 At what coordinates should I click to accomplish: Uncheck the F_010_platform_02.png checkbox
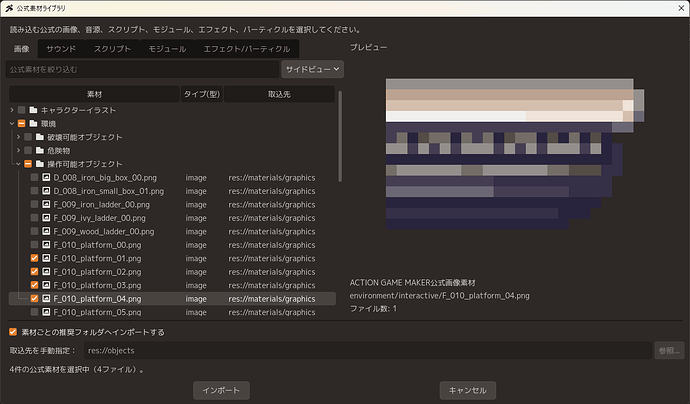[x=34, y=272]
